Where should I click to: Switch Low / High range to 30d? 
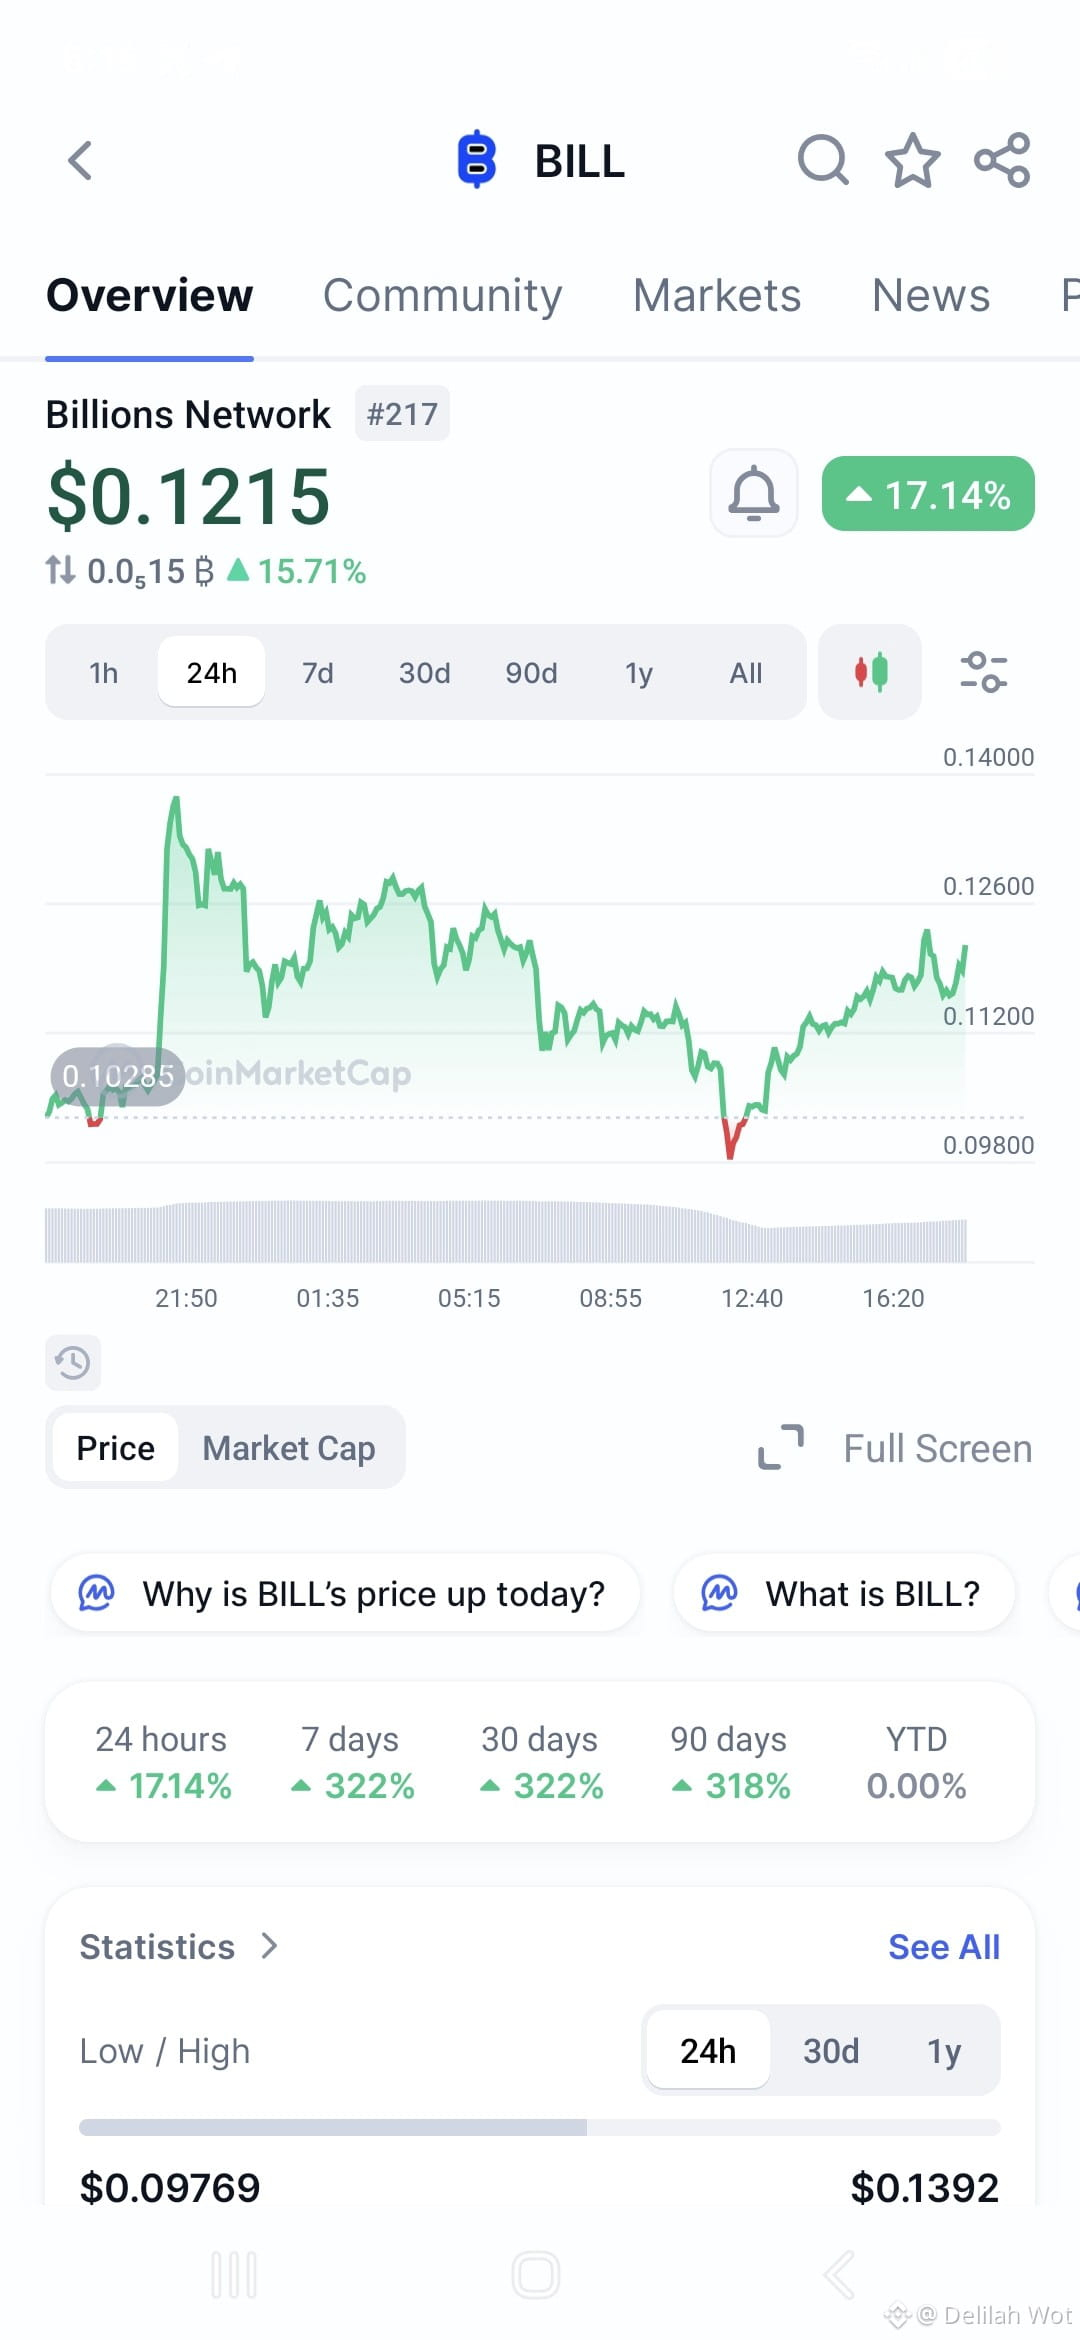coord(831,2051)
